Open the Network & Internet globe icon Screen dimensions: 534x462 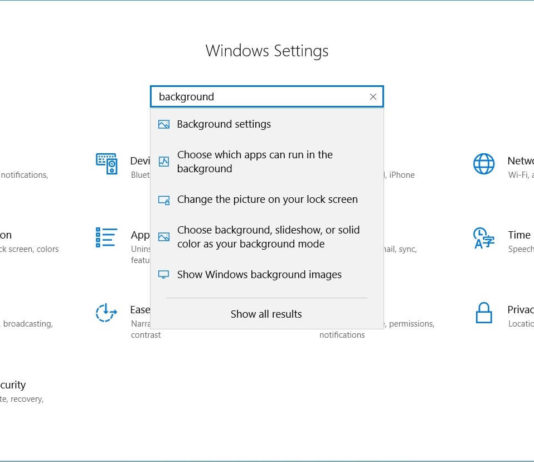pyautogui.click(x=484, y=164)
